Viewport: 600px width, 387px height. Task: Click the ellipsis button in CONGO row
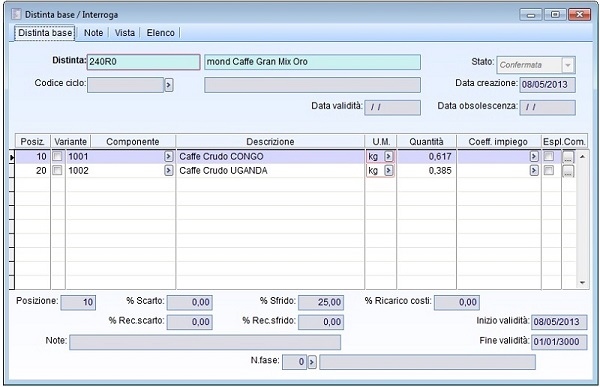(x=568, y=157)
